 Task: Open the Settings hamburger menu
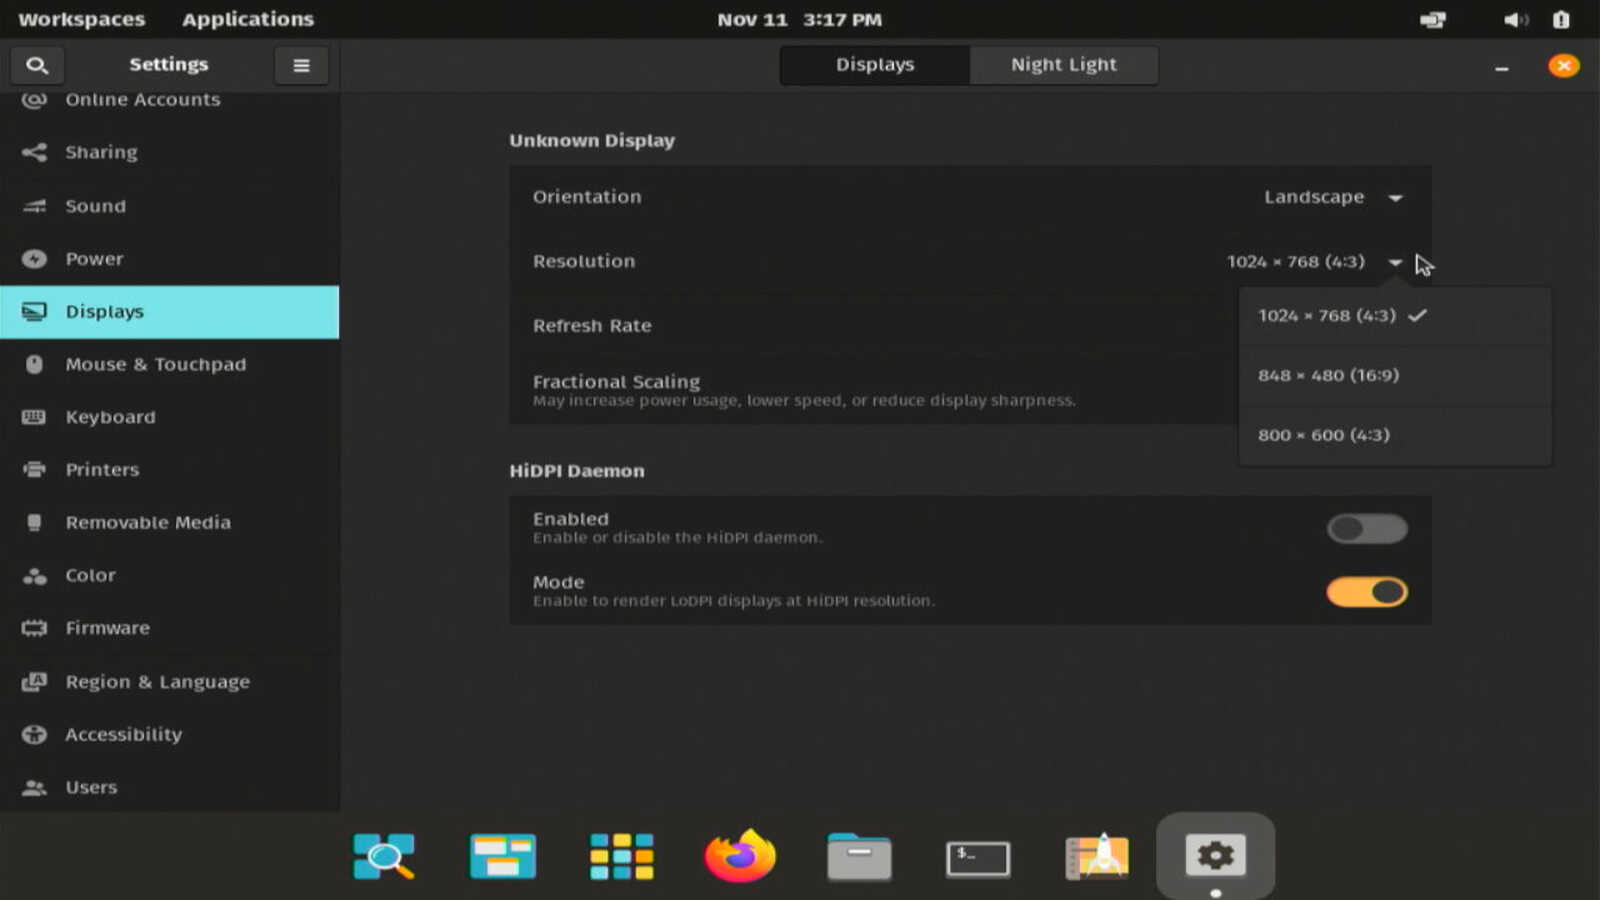(301, 65)
